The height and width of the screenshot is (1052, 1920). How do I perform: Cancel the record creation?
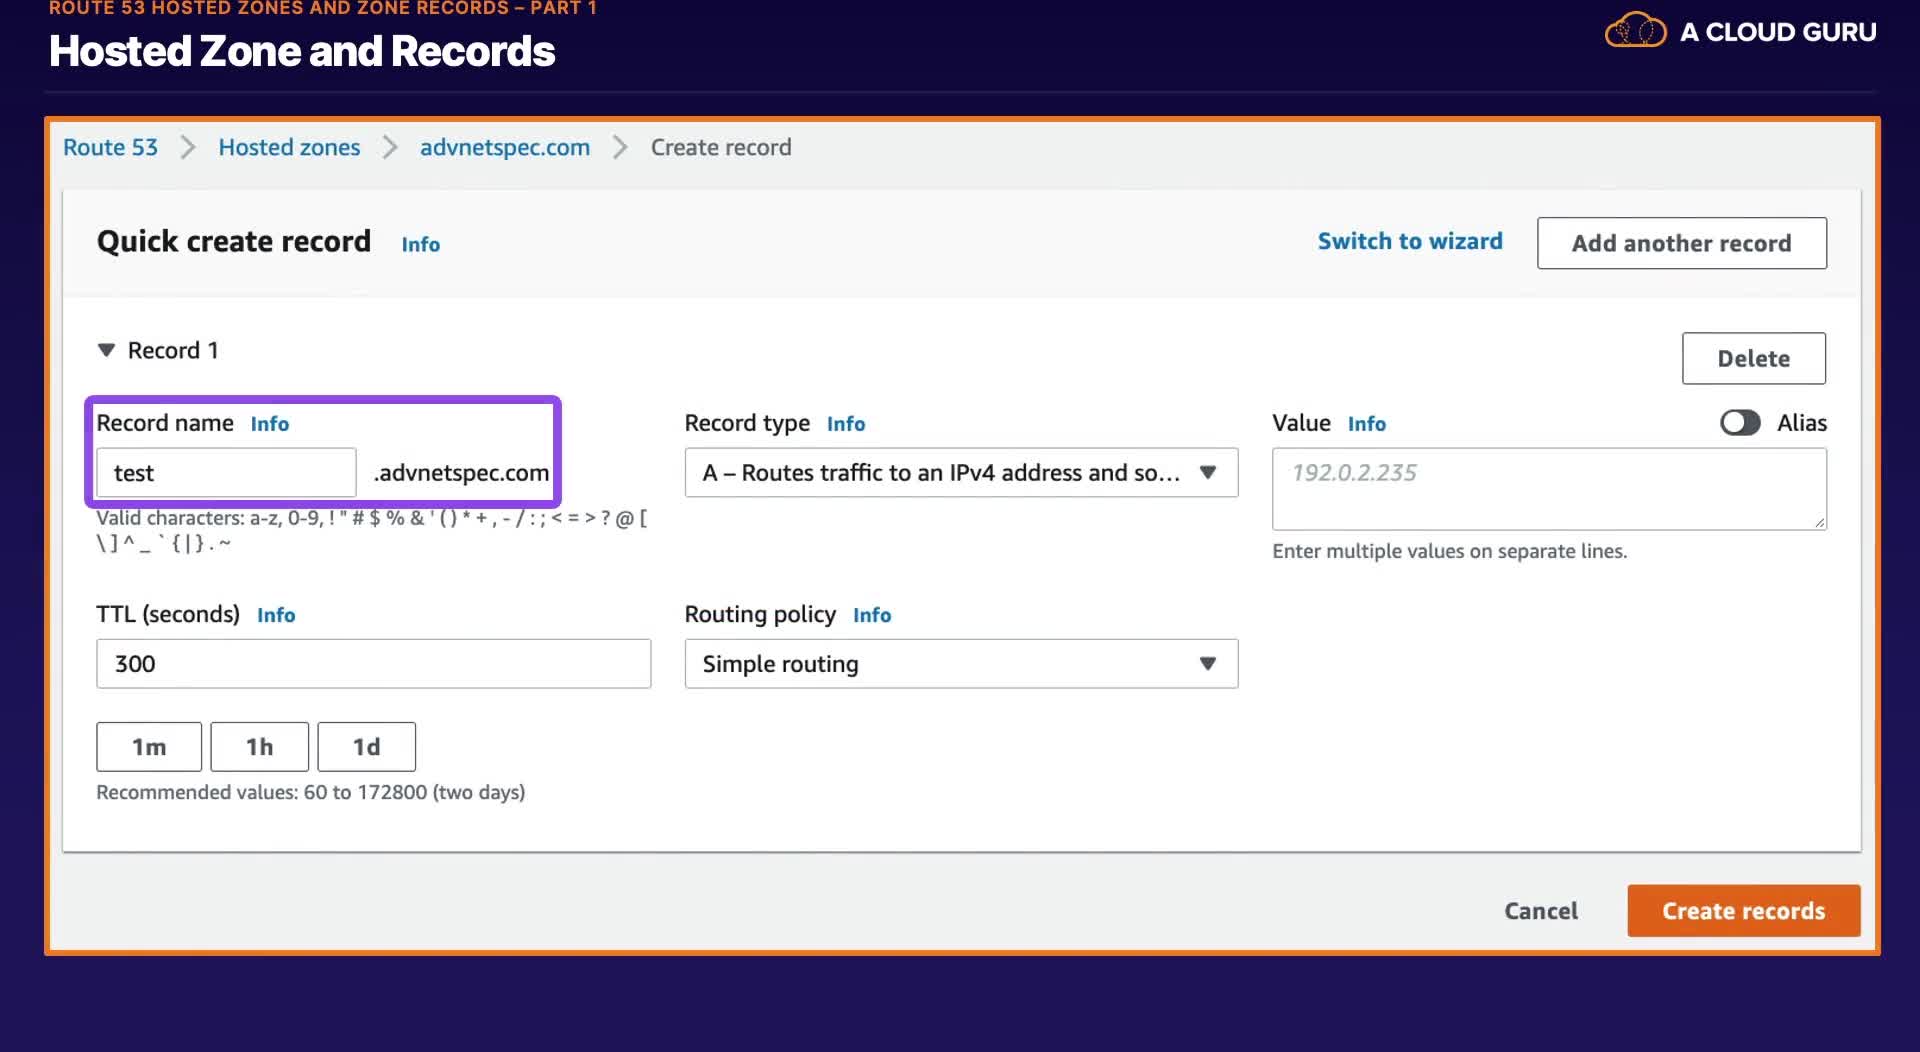tap(1541, 911)
